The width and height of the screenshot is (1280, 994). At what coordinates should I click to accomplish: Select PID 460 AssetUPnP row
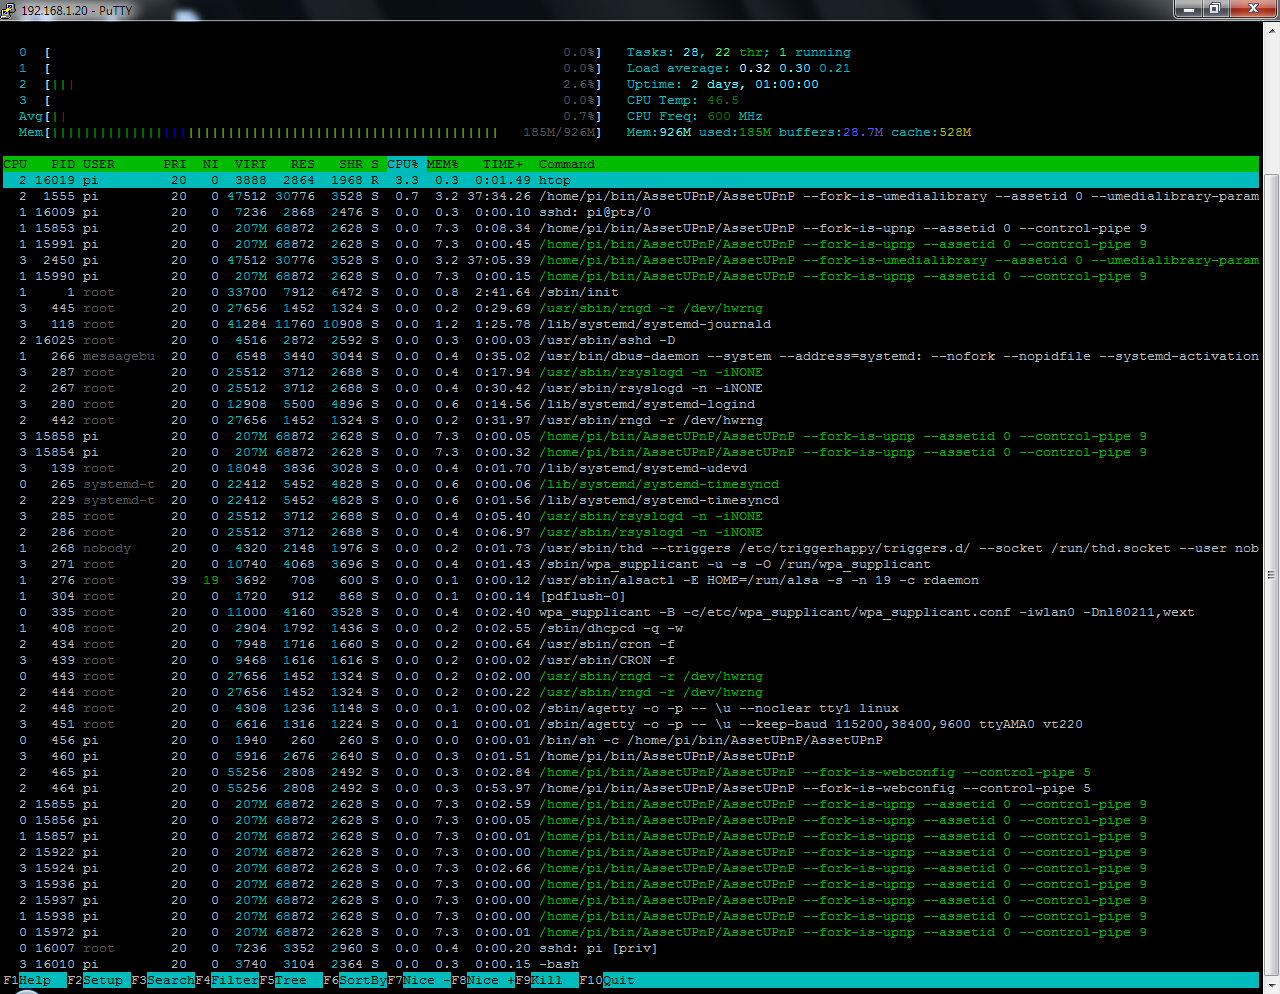[631, 756]
